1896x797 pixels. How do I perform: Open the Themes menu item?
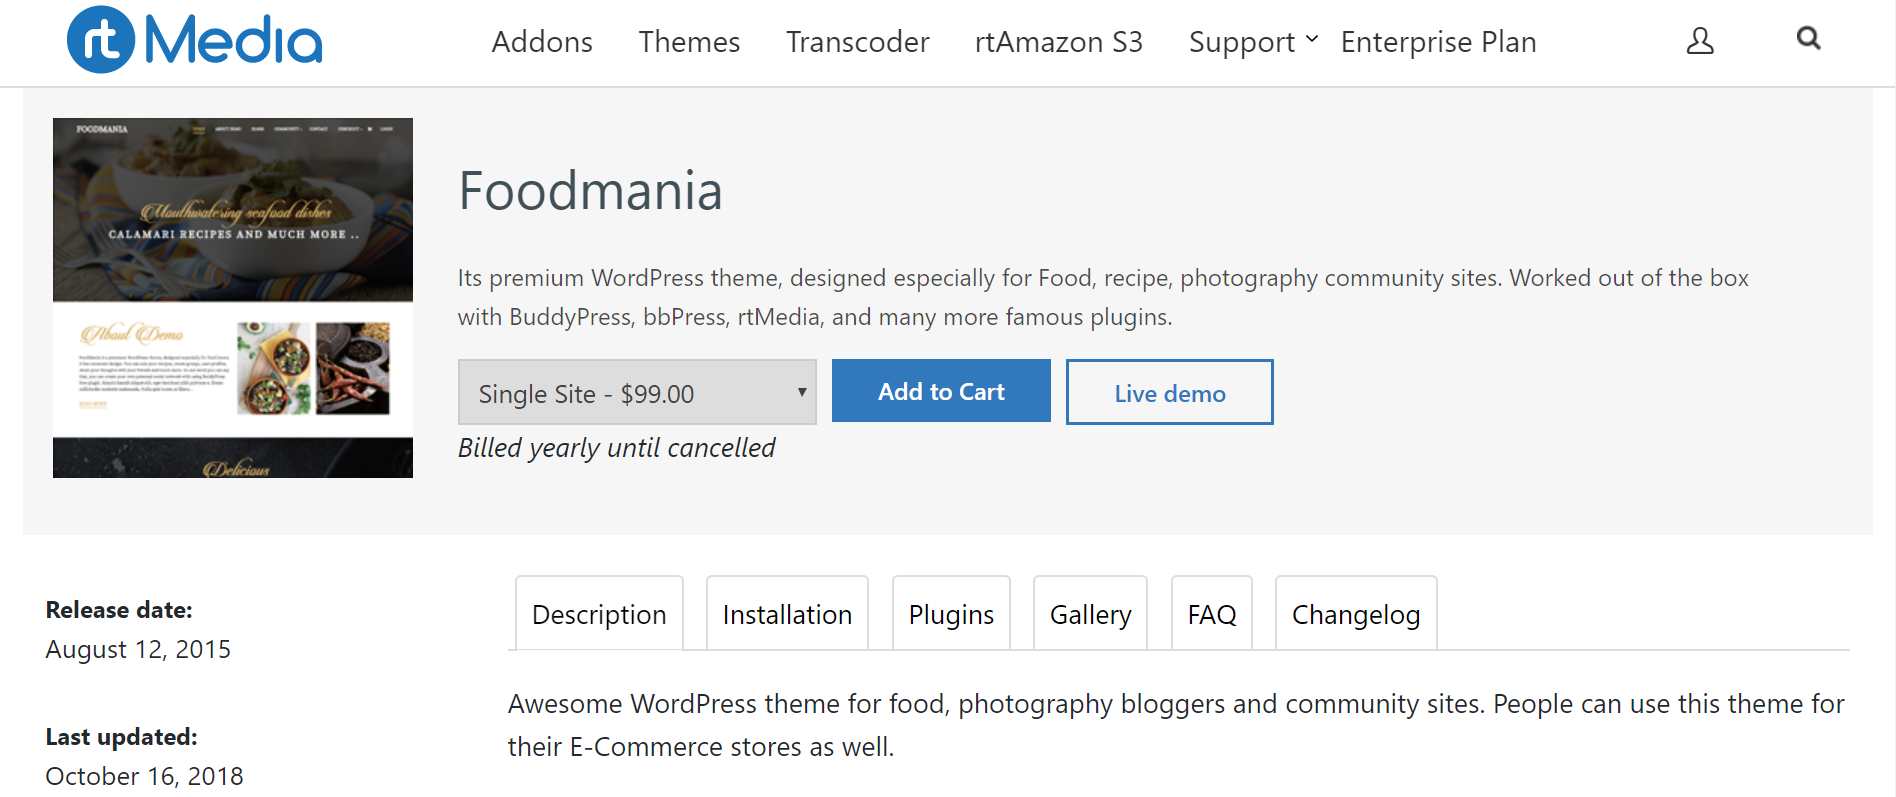pos(689,42)
